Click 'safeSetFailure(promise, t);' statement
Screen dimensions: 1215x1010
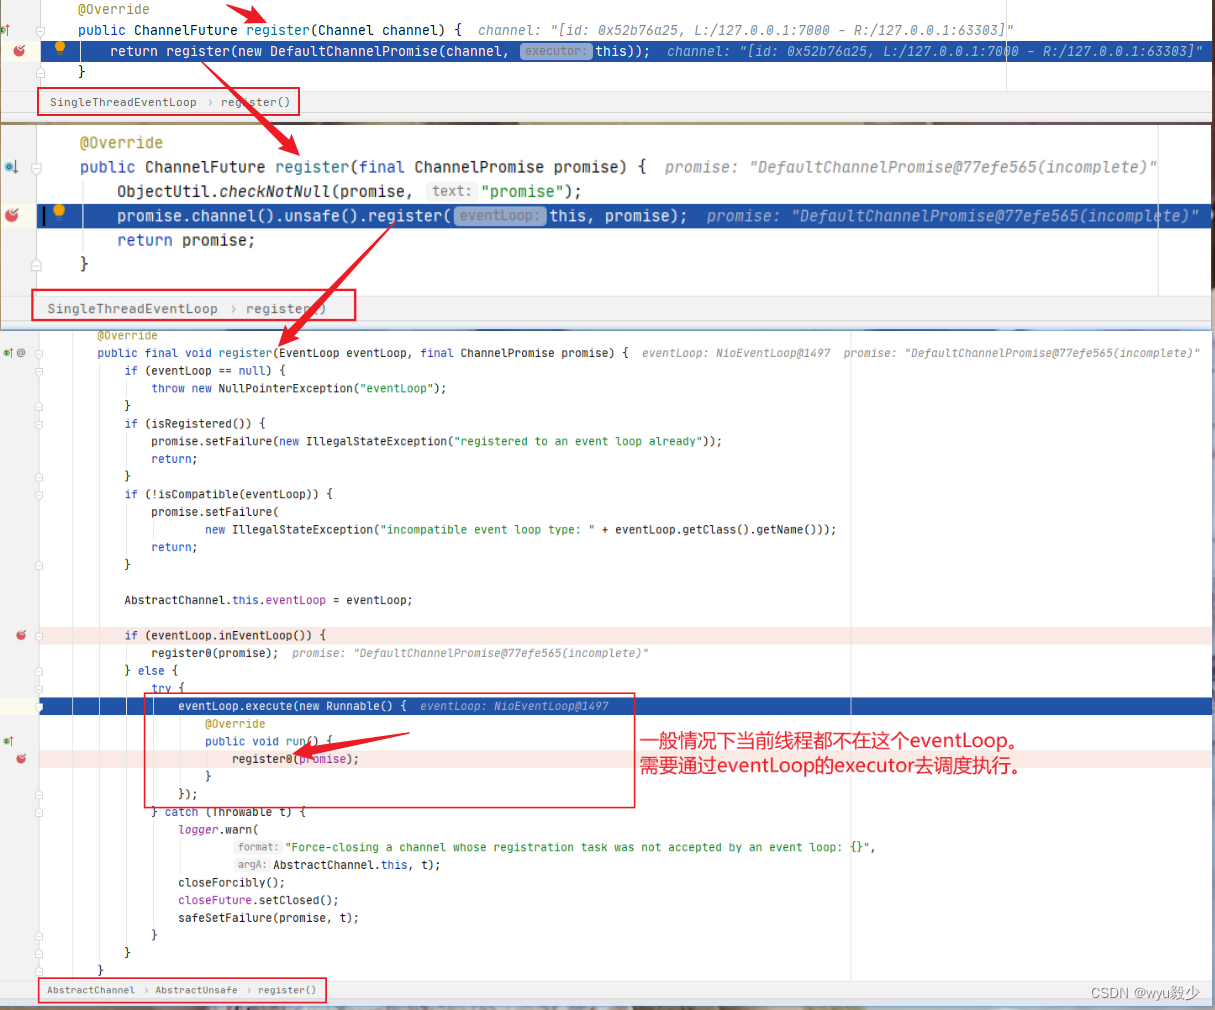tap(268, 918)
